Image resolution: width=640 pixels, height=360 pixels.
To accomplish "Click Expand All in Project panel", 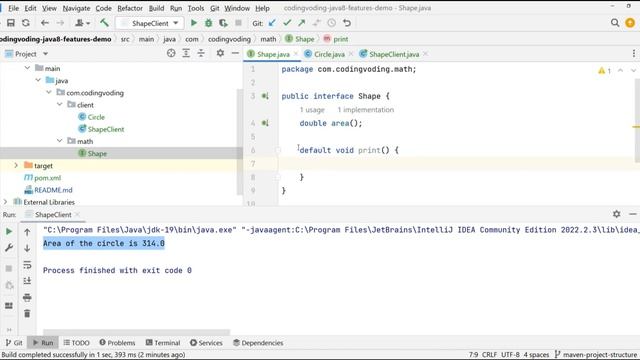I will point(186,53).
